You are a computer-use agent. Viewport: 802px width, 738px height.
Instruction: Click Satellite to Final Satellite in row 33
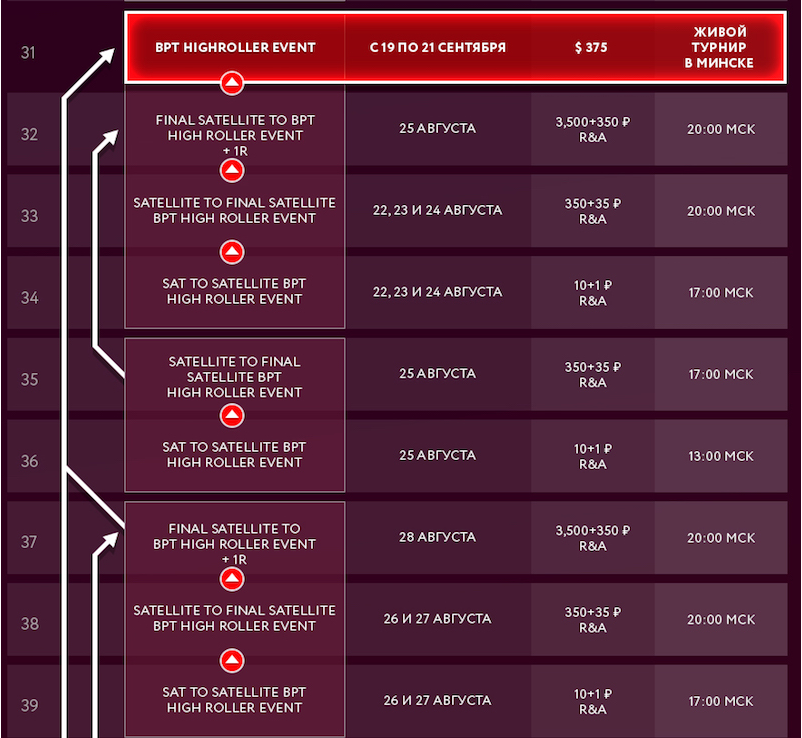(x=235, y=210)
